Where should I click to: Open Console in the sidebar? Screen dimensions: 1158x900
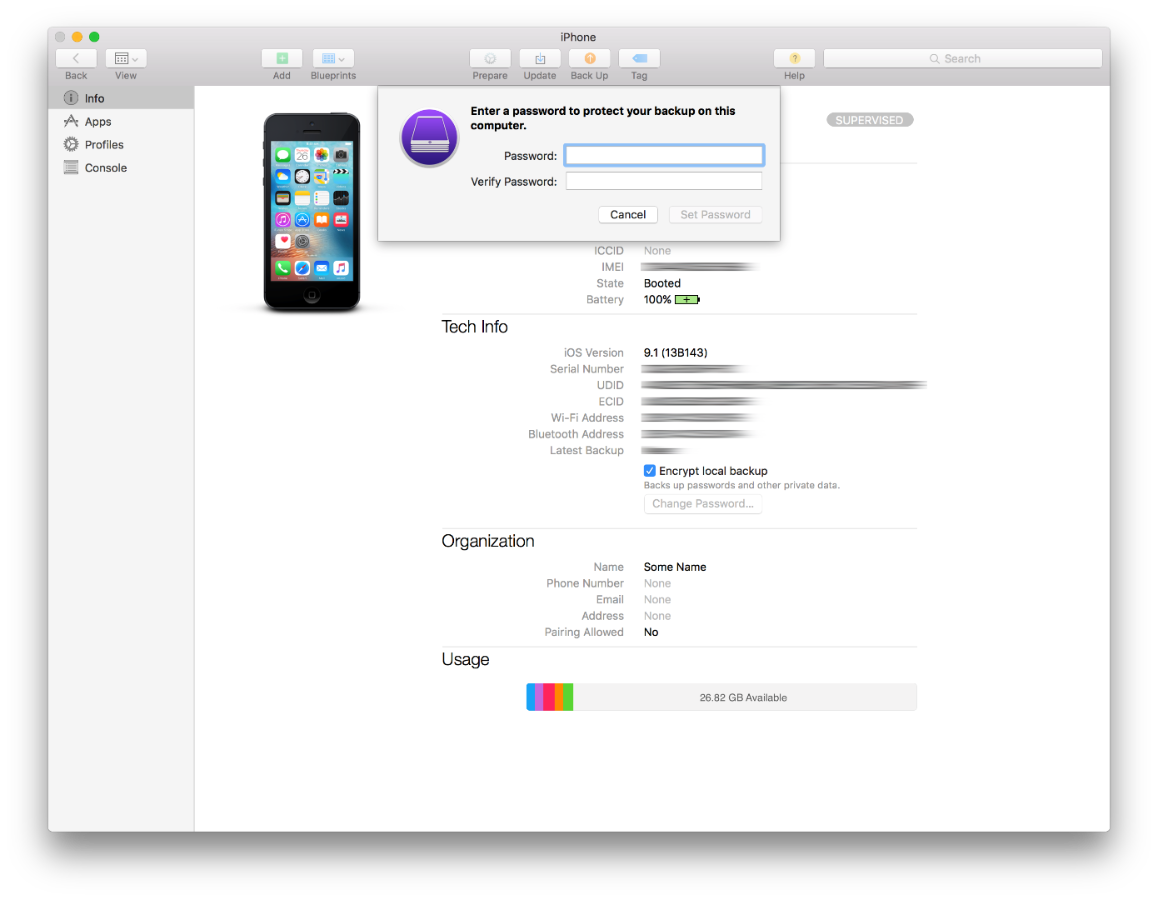click(105, 168)
